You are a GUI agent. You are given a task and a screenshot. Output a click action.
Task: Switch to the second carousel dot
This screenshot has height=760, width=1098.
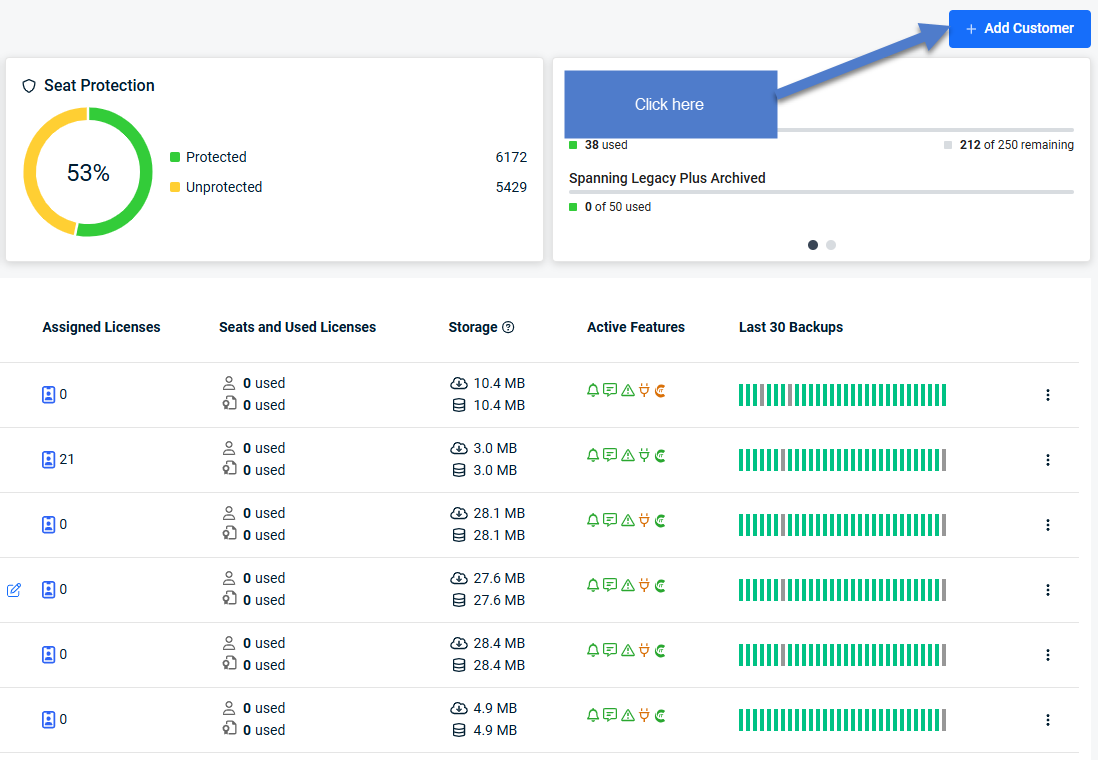(x=831, y=245)
